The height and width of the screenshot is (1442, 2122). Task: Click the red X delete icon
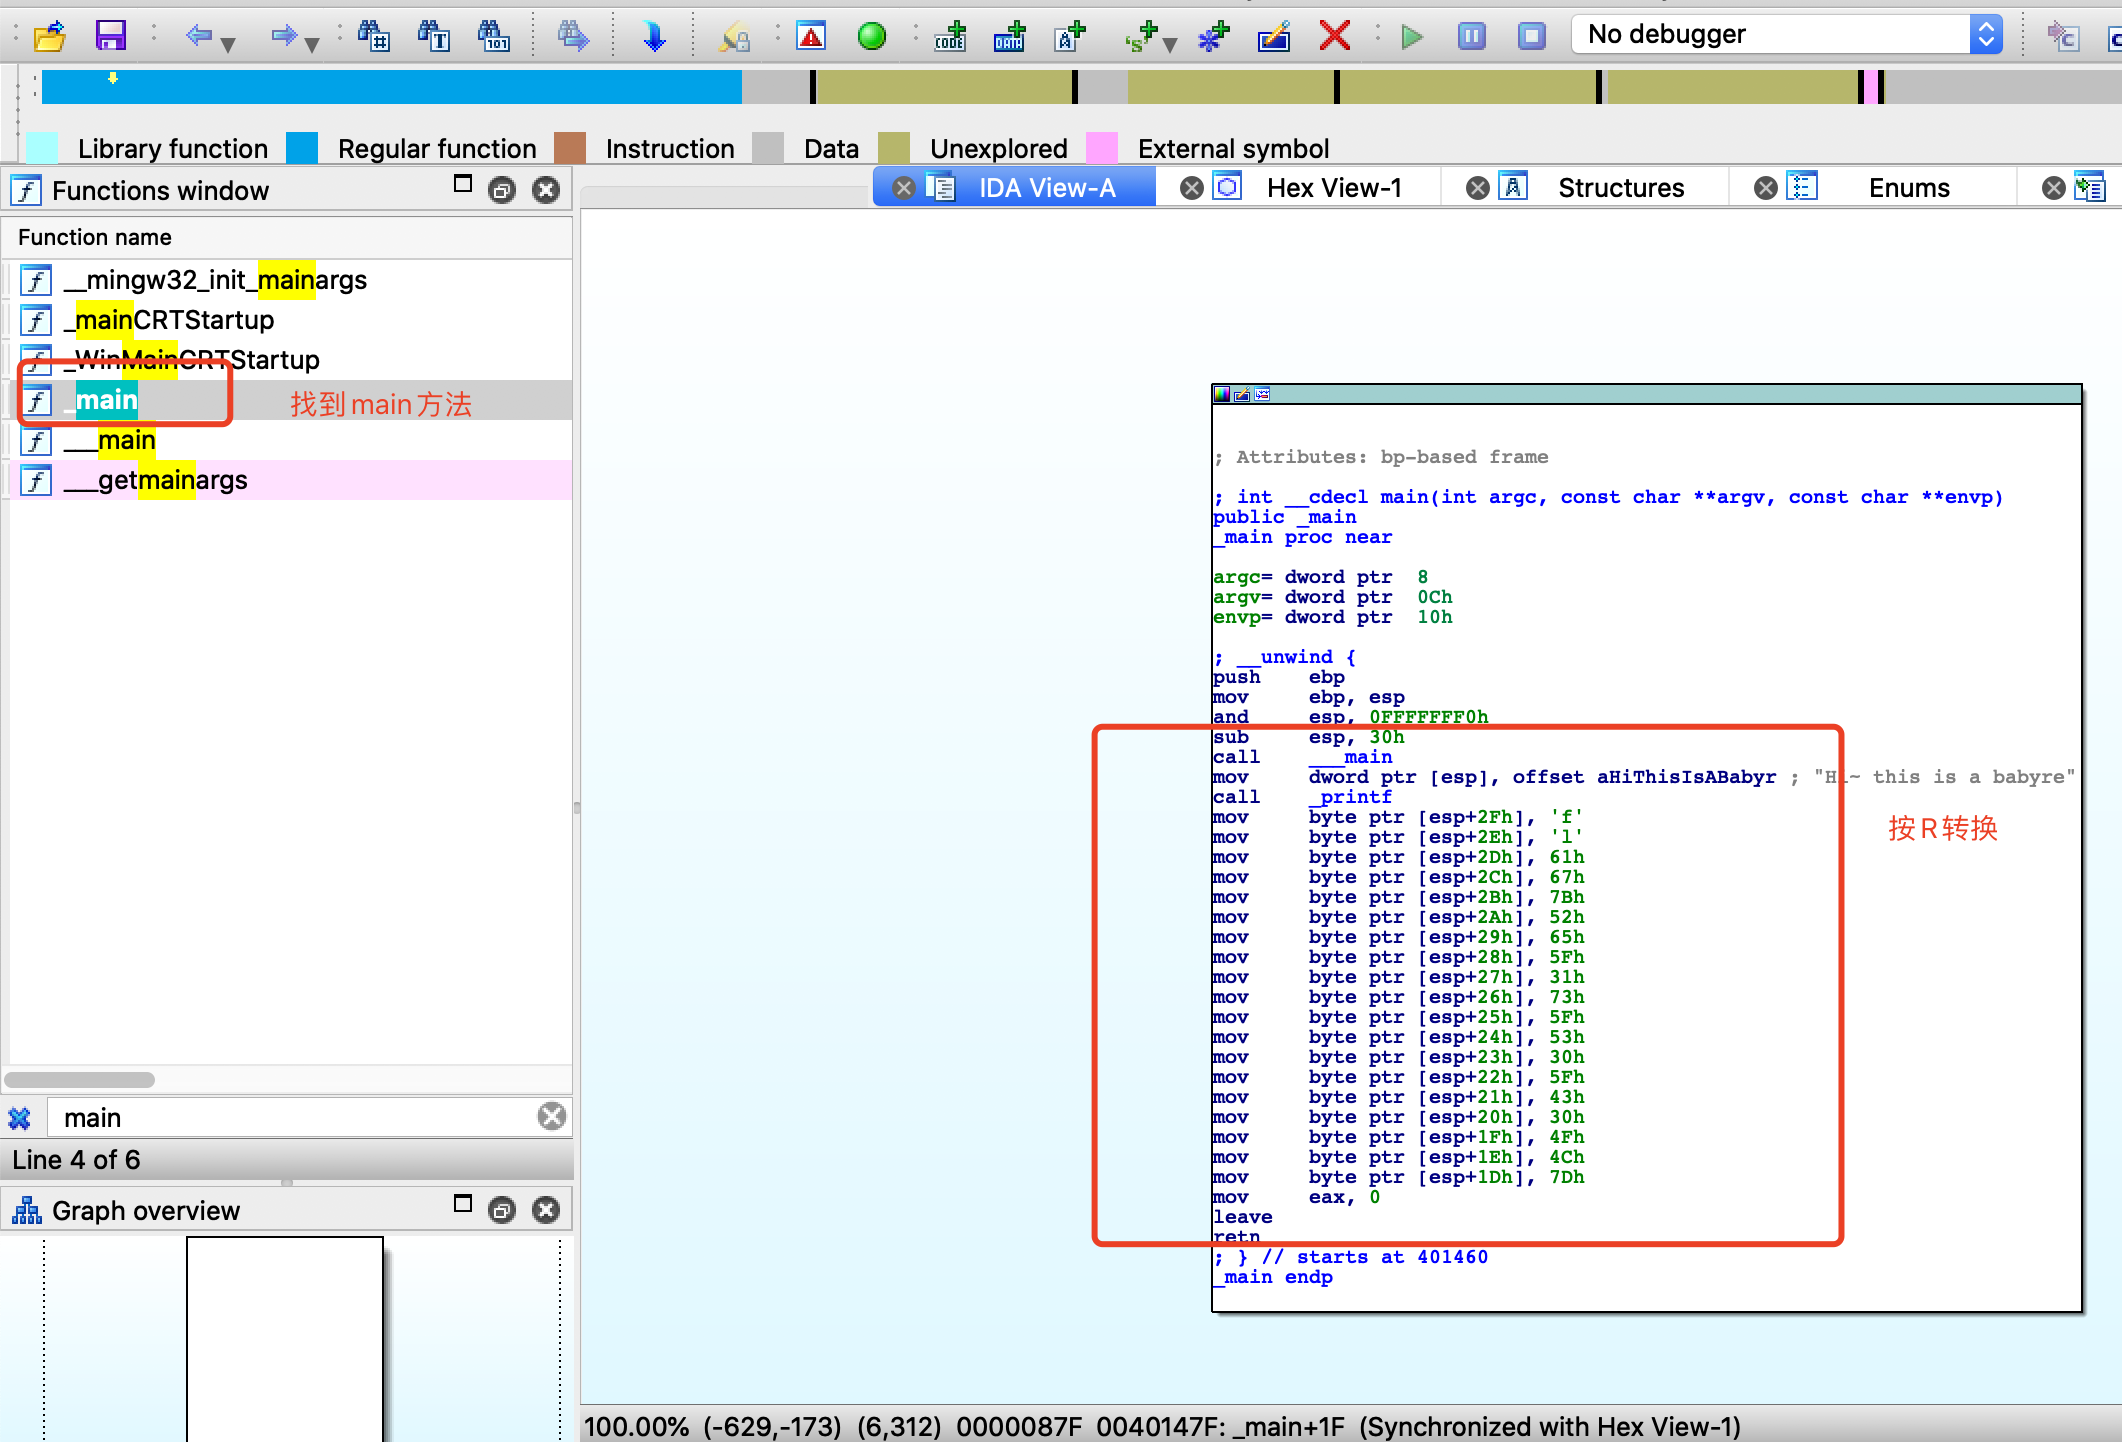[1334, 37]
